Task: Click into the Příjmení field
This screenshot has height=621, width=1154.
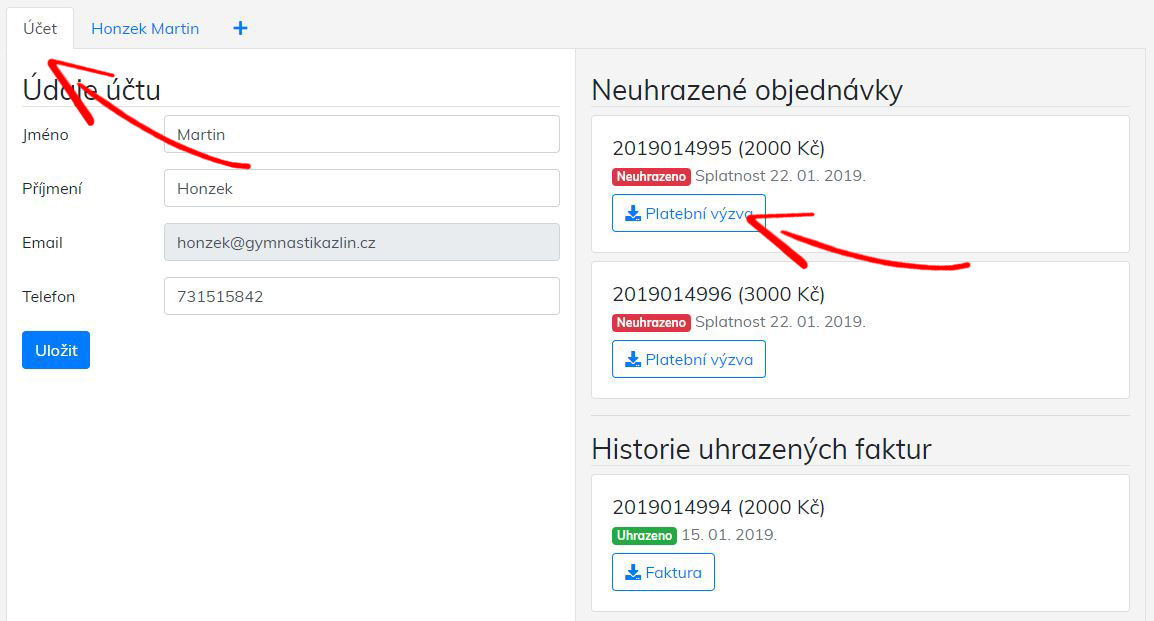Action: [x=361, y=188]
